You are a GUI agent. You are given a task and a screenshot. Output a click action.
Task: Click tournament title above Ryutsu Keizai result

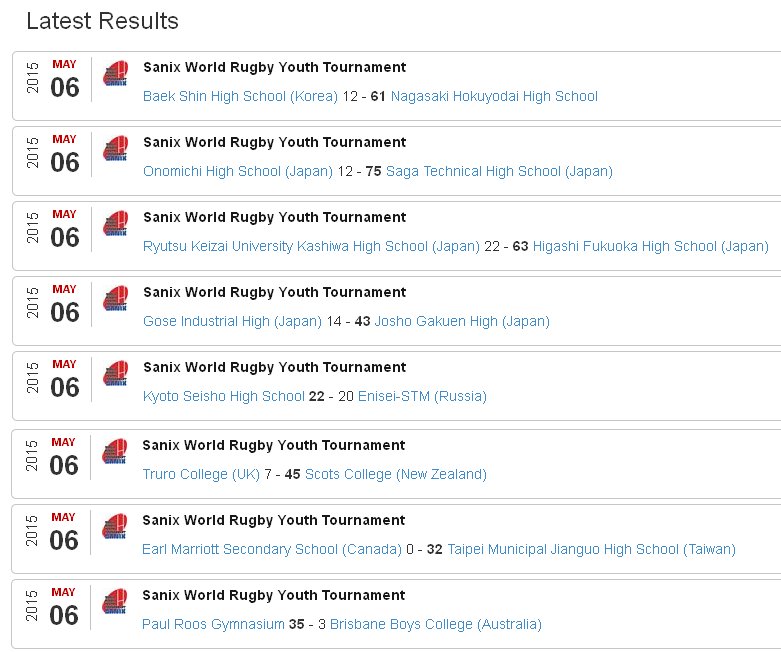[274, 218]
